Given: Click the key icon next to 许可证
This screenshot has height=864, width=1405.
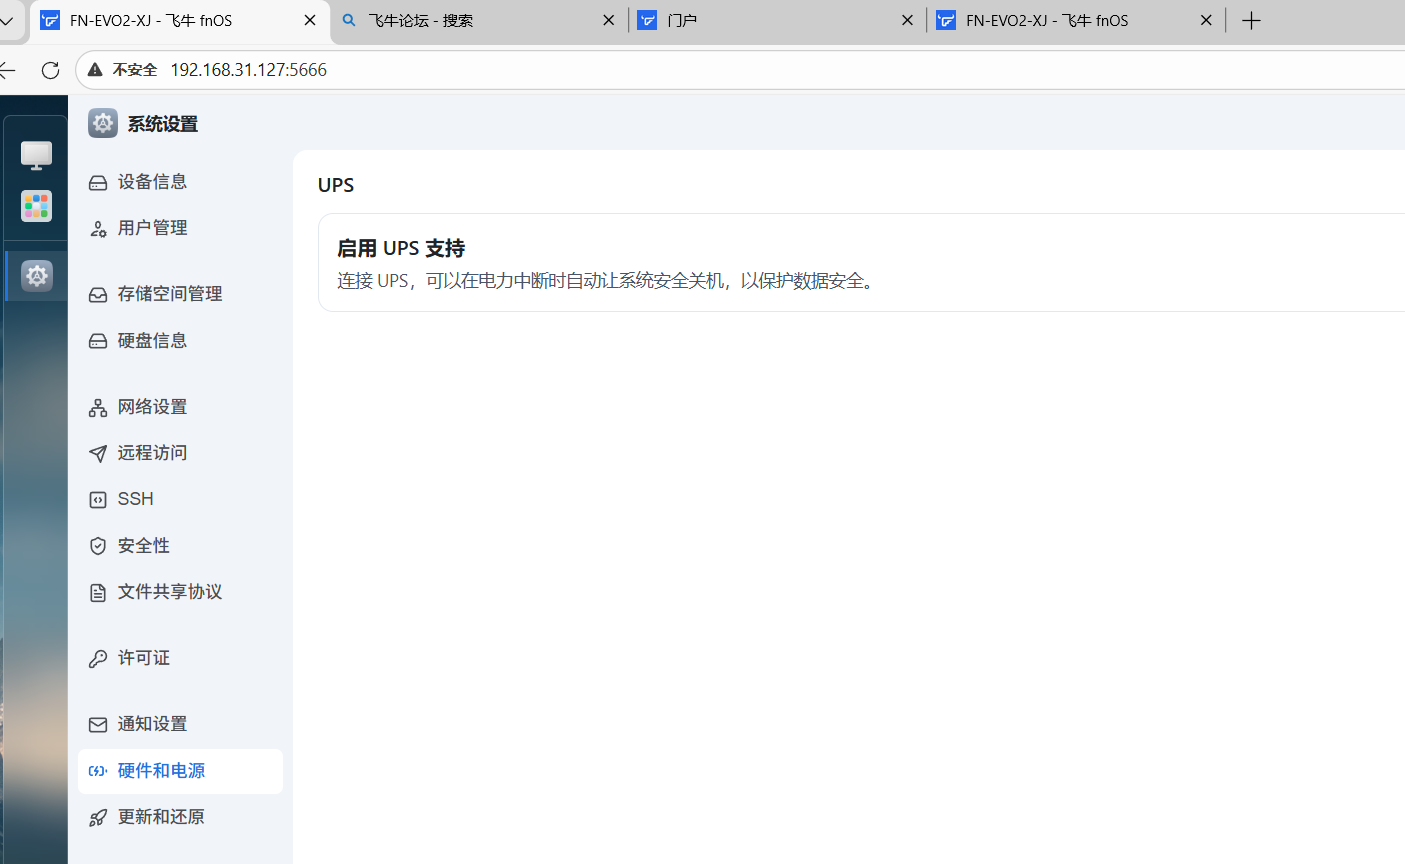Looking at the screenshot, I should coord(97,658).
